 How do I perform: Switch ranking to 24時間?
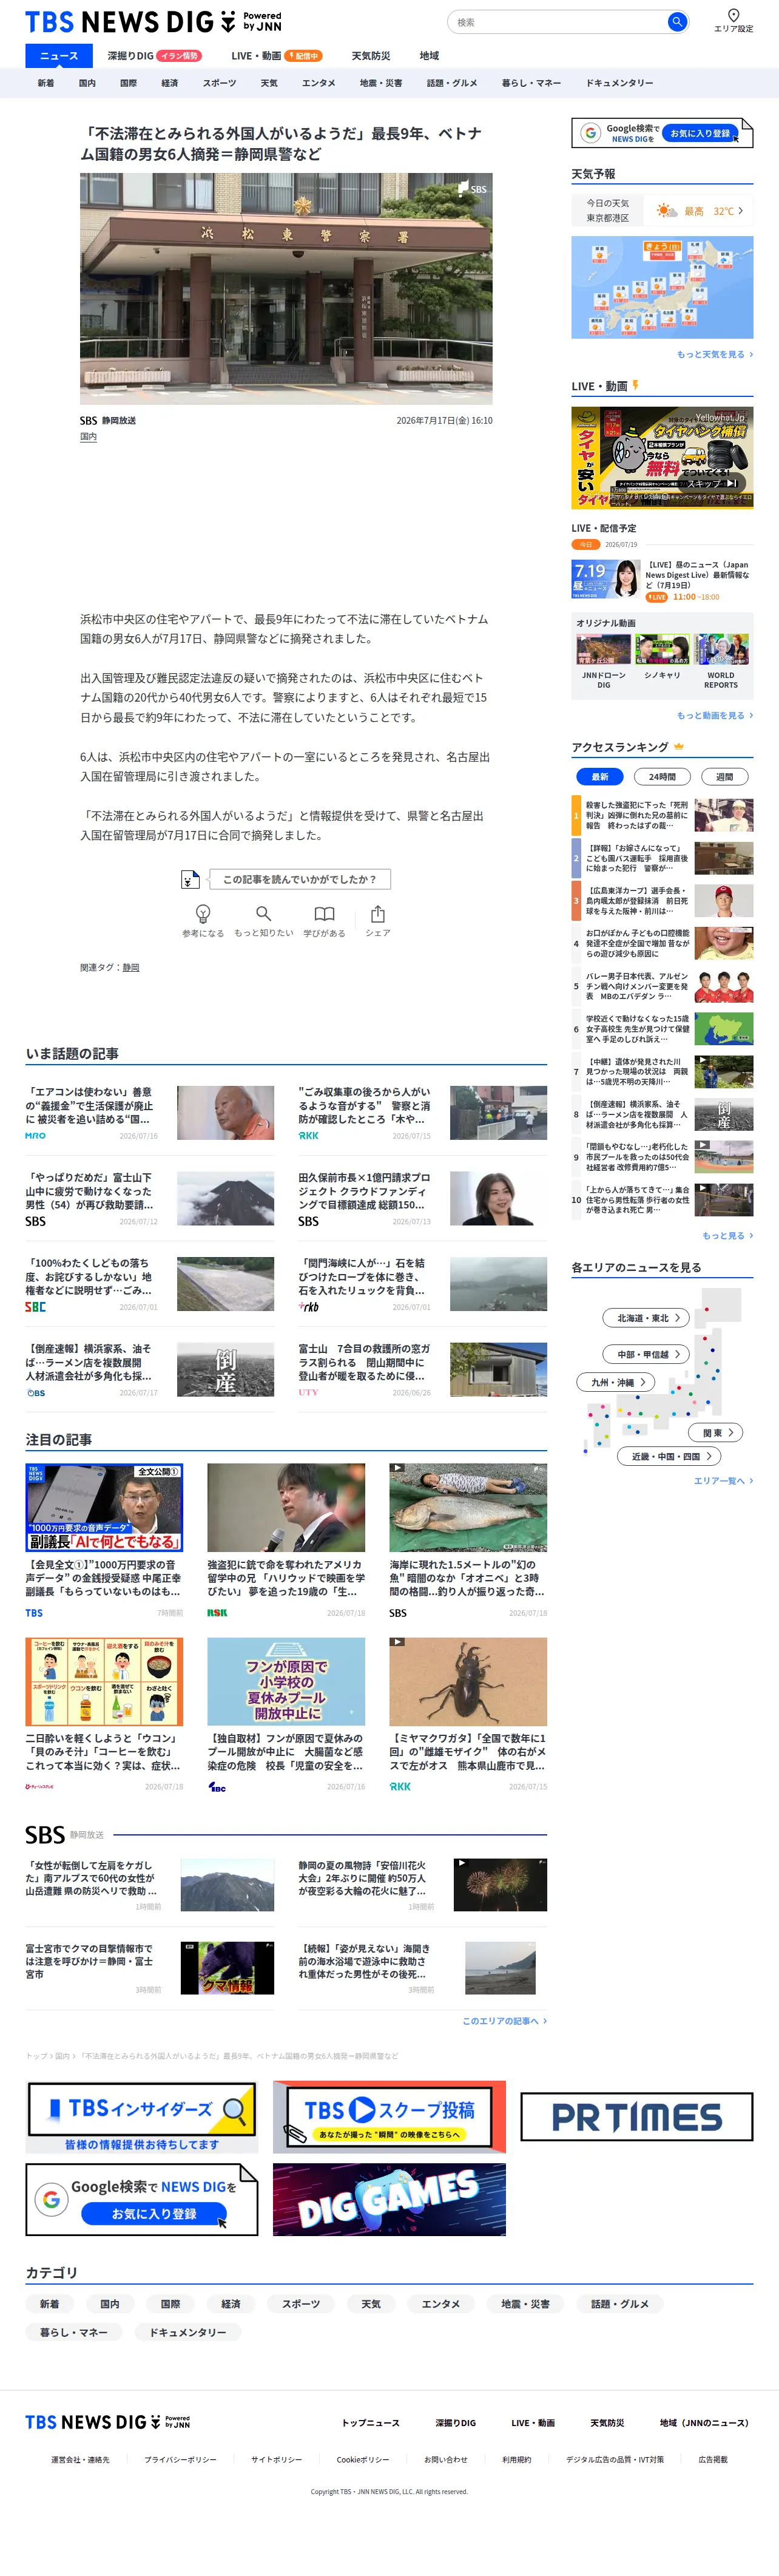662,776
